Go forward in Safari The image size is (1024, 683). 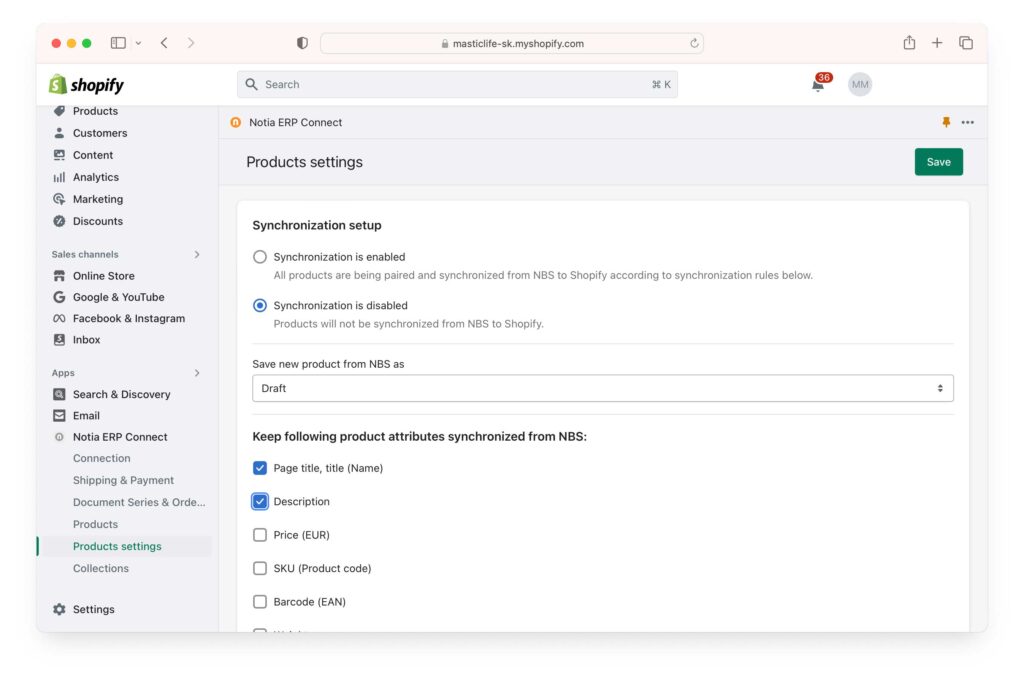pos(191,43)
